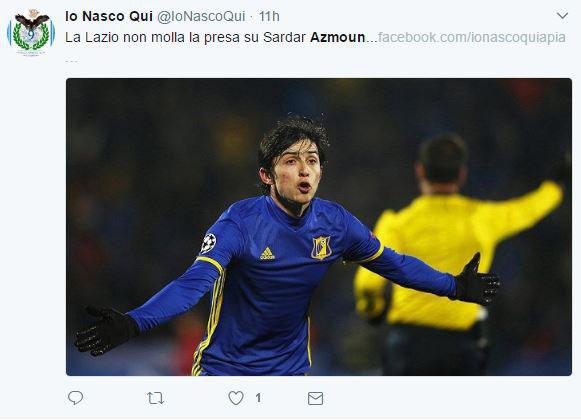Share via the envelope message icon
The height and width of the screenshot is (420, 581).
tap(315, 398)
